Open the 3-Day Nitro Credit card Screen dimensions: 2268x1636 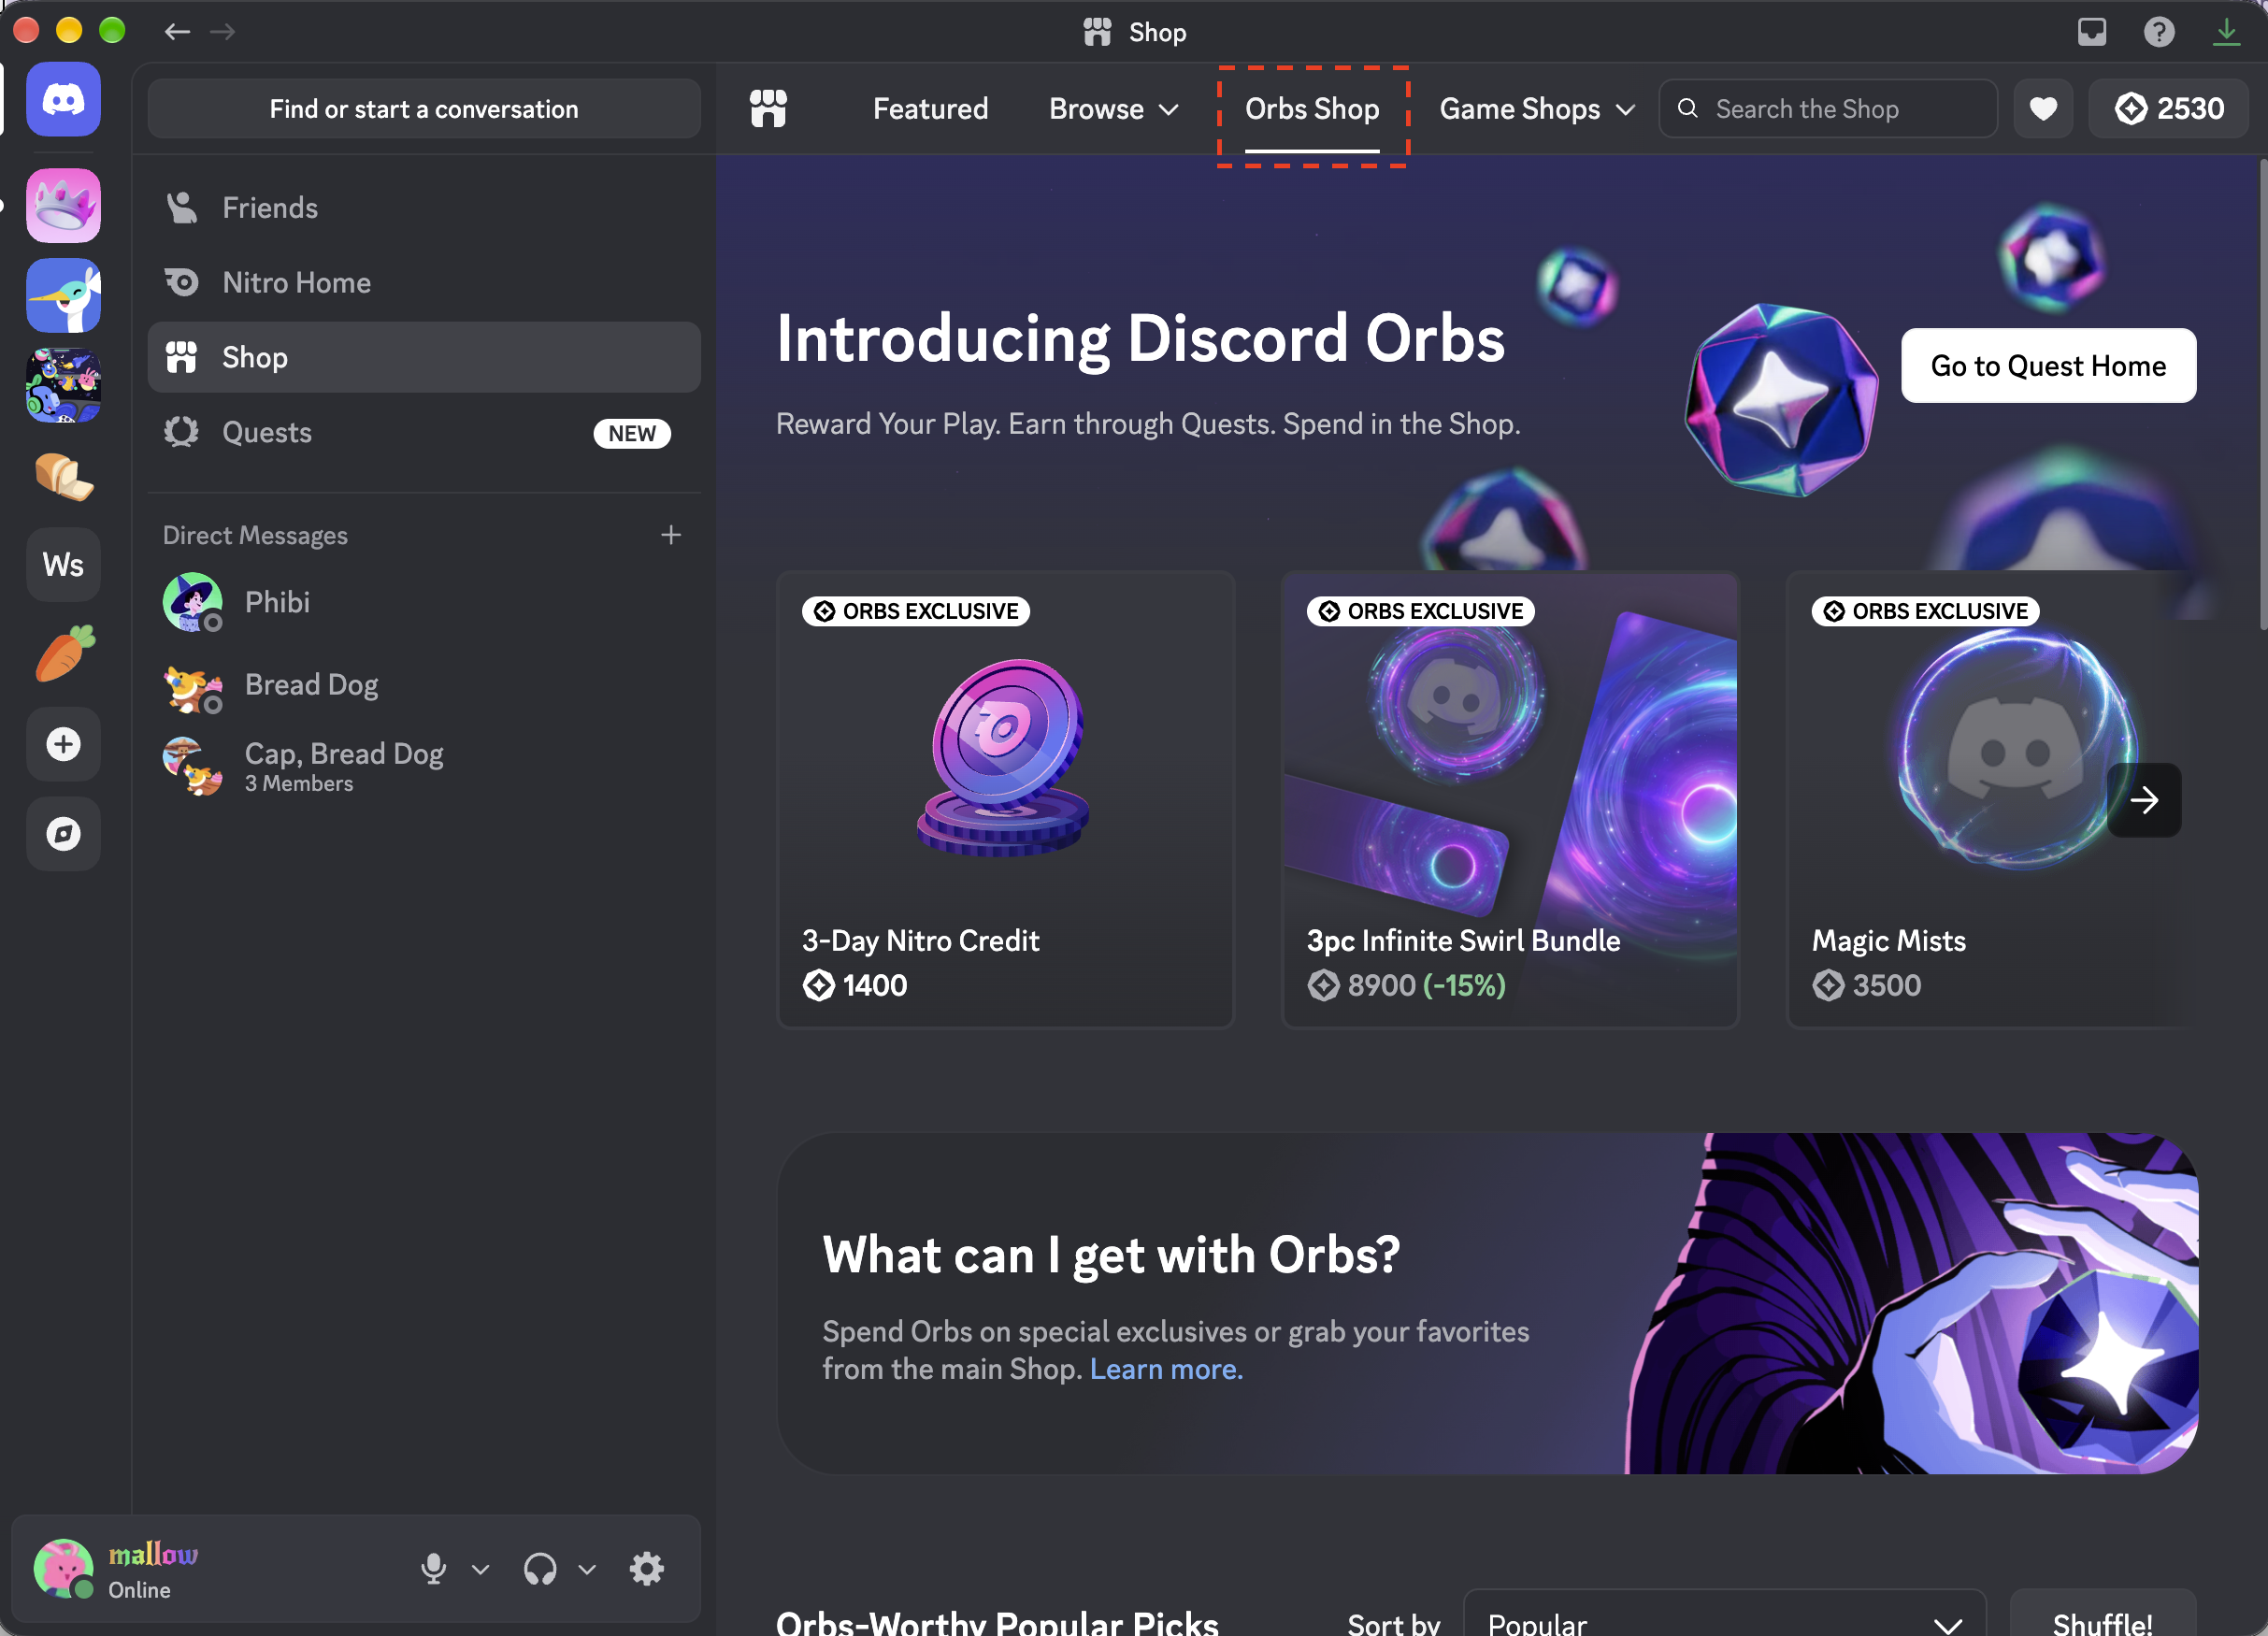click(x=1005, y=799)
